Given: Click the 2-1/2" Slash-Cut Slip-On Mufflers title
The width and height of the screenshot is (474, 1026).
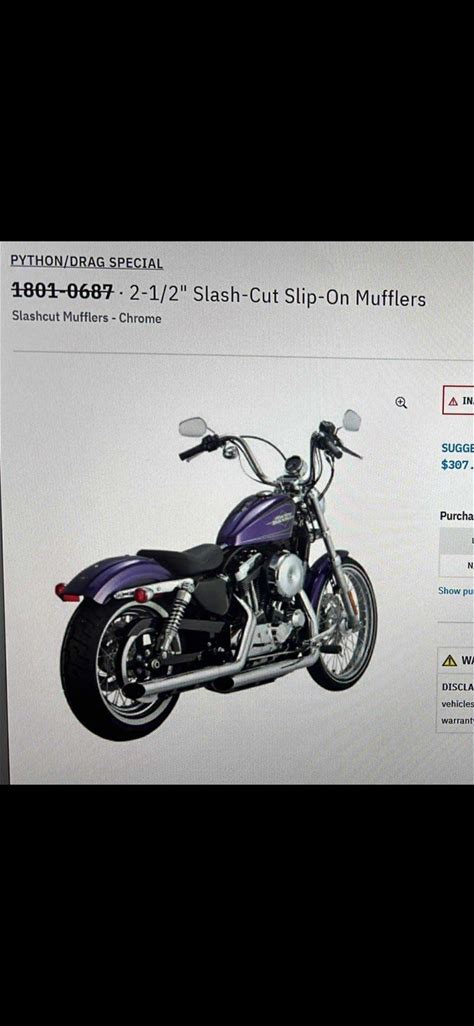Looking at the screenshot, I should 278,296.
